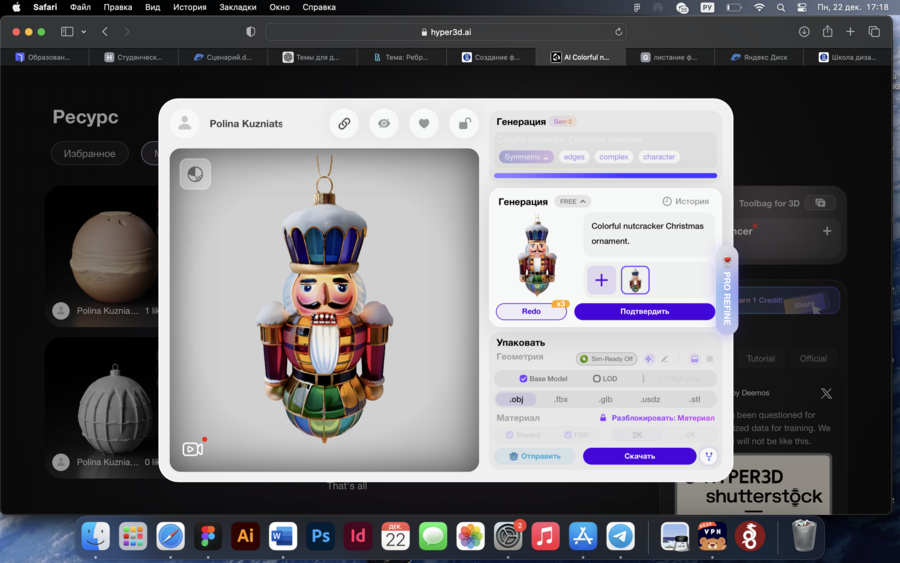Click the sparkle geometry icon
Screen dimensions: 900x563
point(649,359)
